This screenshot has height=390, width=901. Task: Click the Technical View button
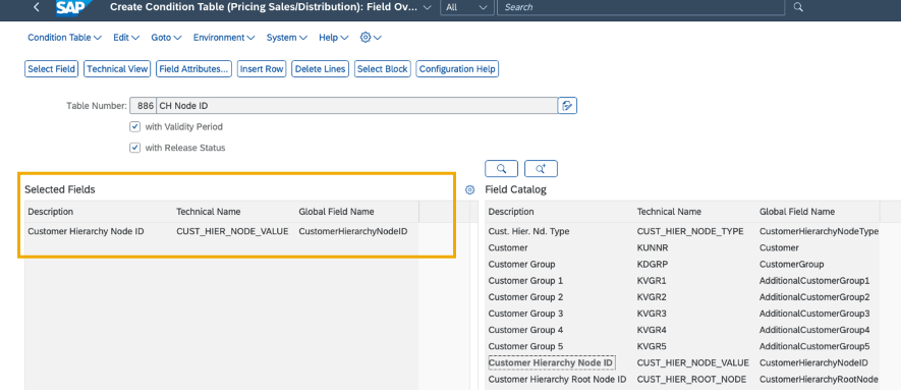pyautogui.click(x=117, y=69)
